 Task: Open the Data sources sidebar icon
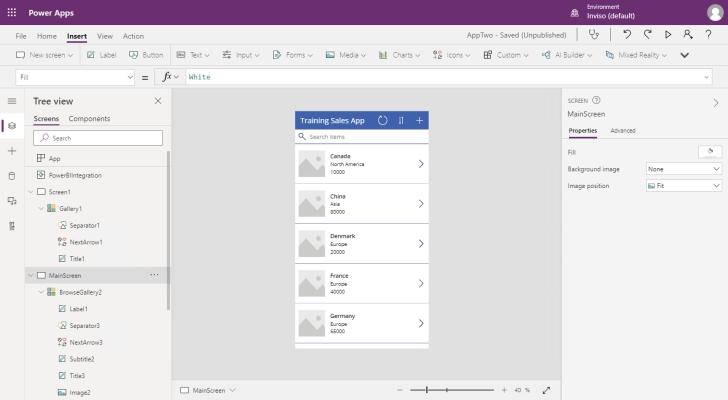pyautogui.click(x=12, y=176)
